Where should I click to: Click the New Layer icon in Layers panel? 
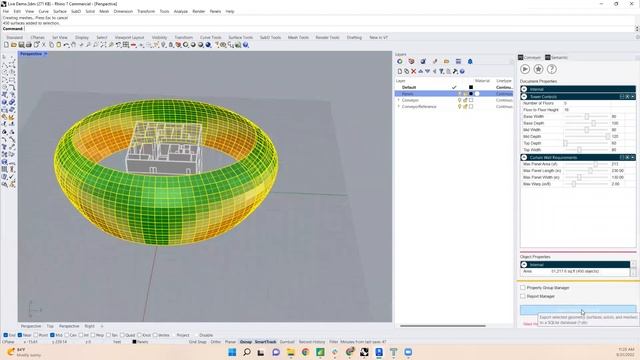point(400,71)
